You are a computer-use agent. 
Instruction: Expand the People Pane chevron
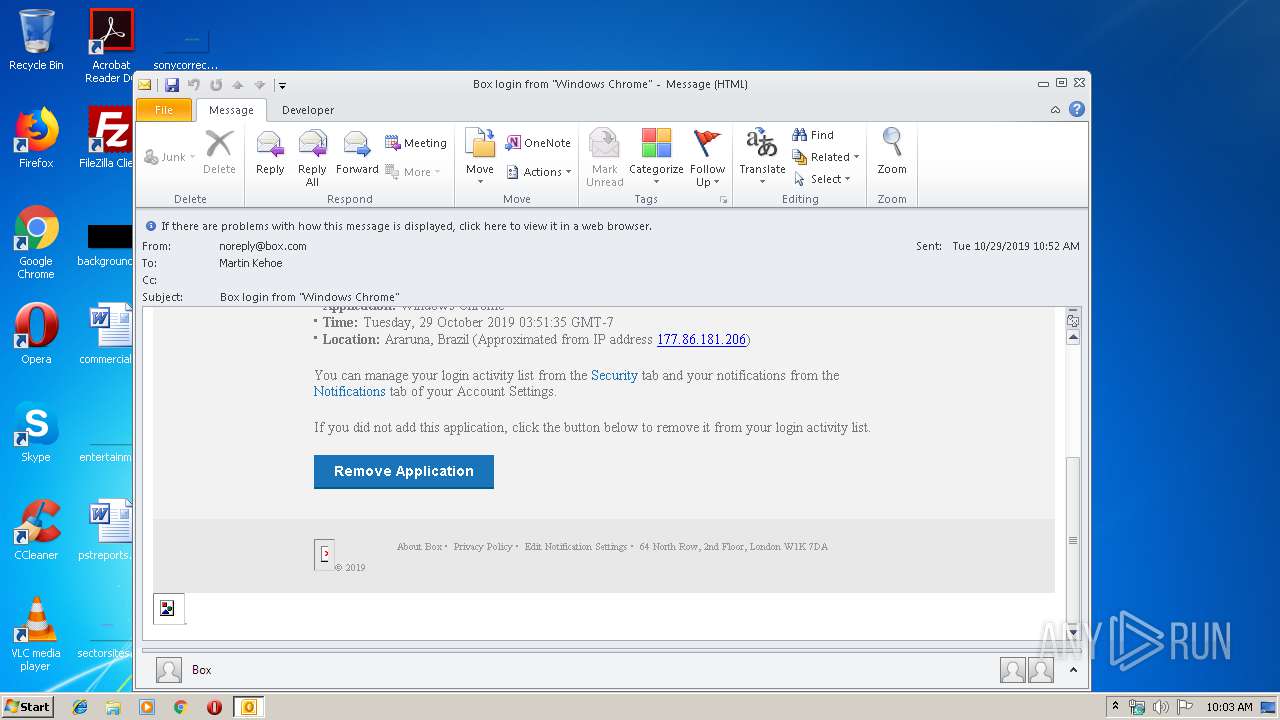pos(1073,670)
